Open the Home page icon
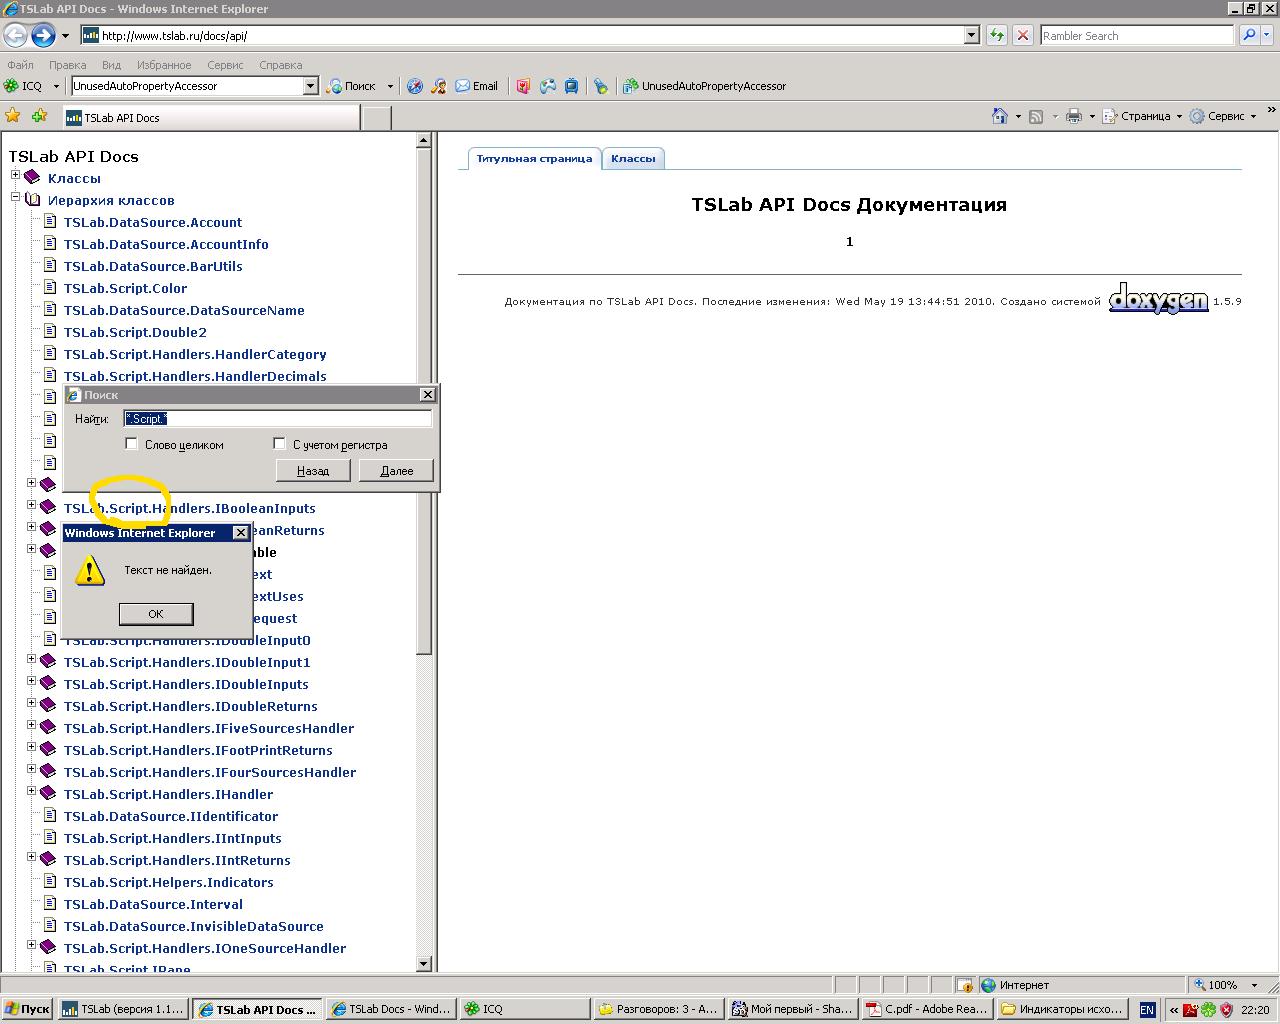 [x=999, y=116]
